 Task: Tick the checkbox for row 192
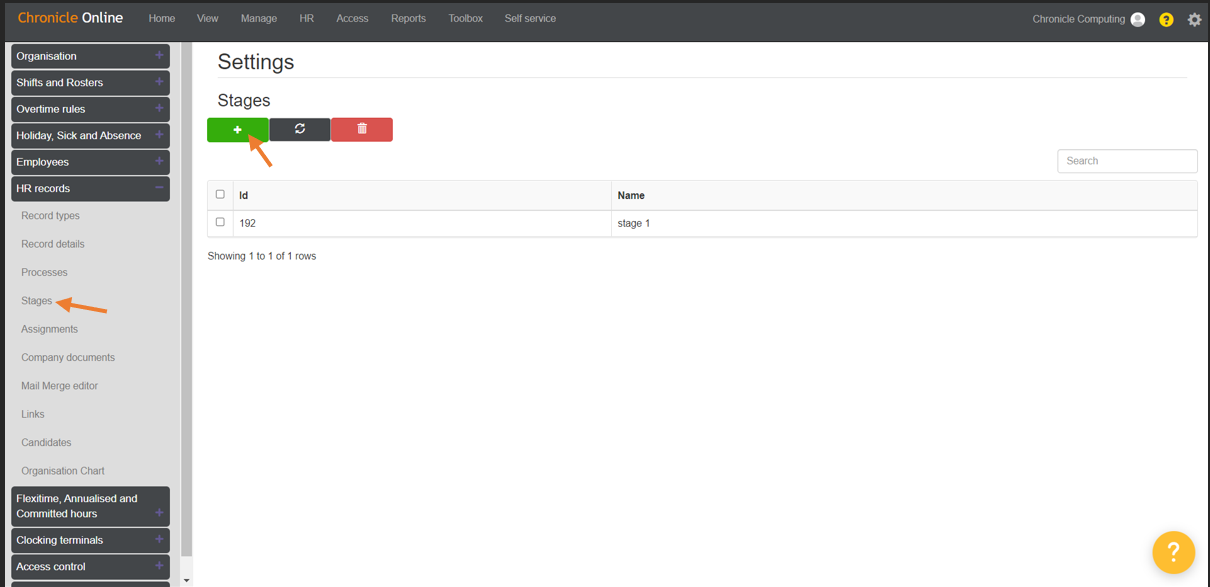220,222
